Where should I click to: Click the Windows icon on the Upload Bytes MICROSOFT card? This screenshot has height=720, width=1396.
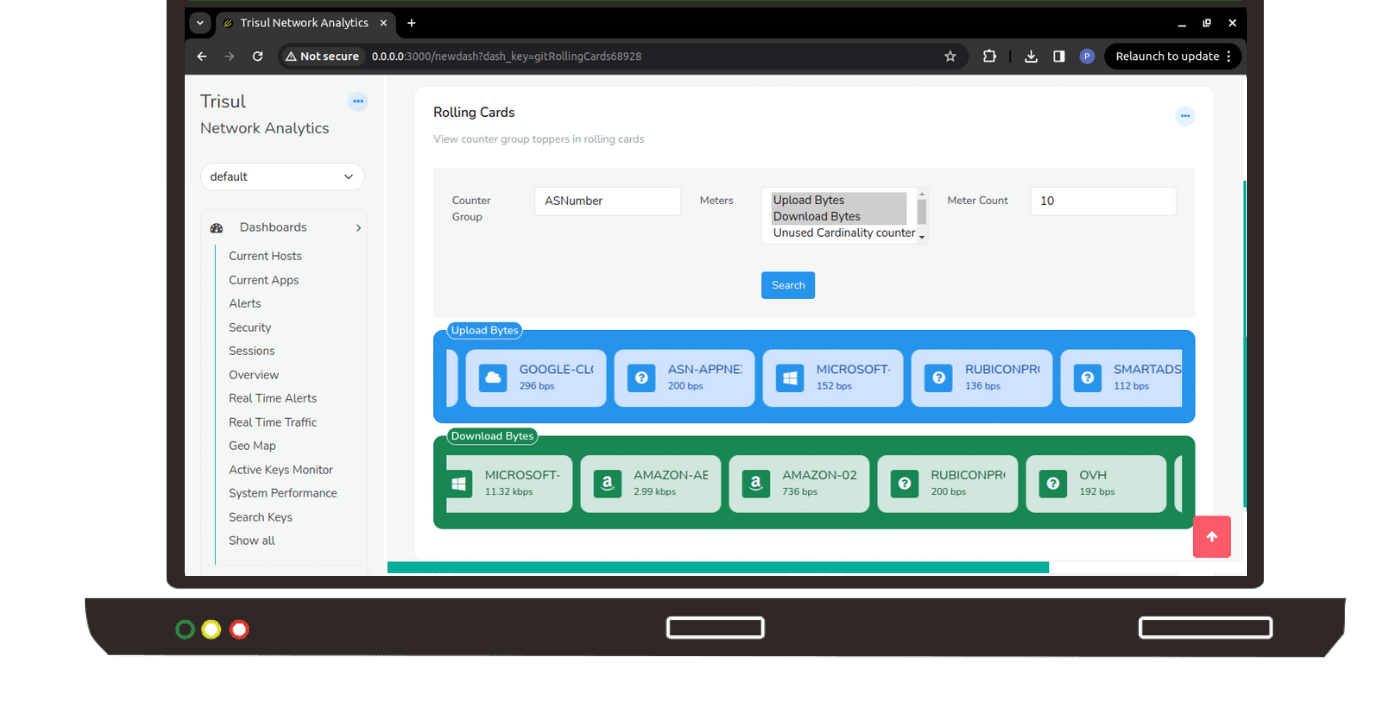coord(790,378)
